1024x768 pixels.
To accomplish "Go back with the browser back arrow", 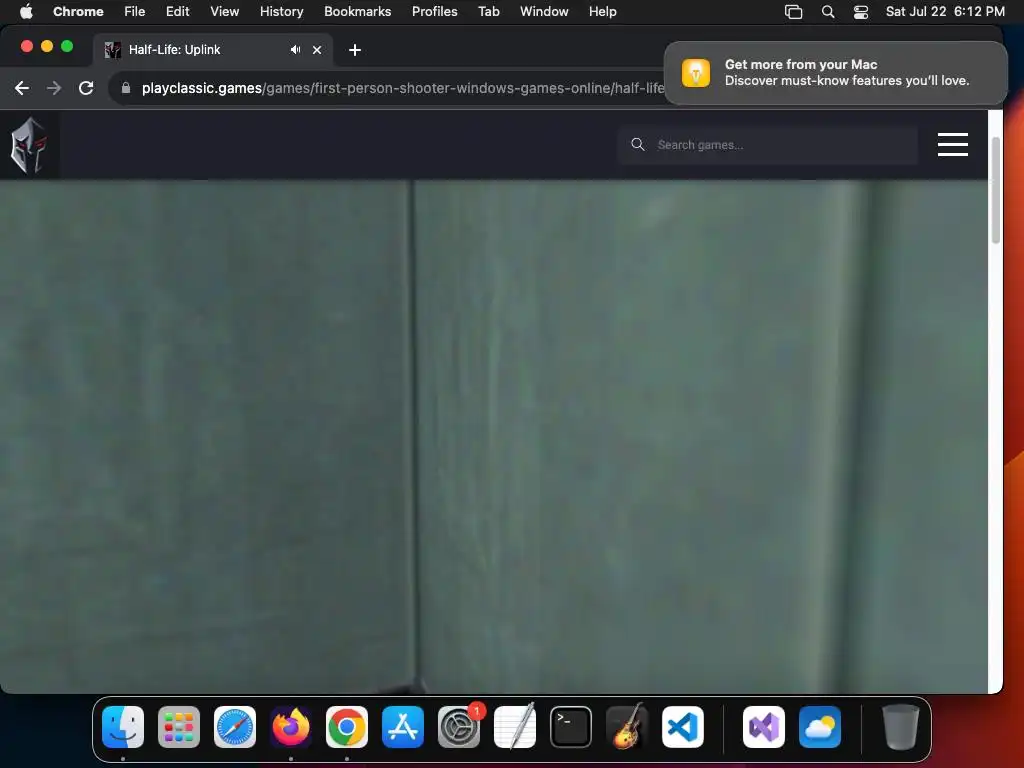I will point(22,88).
